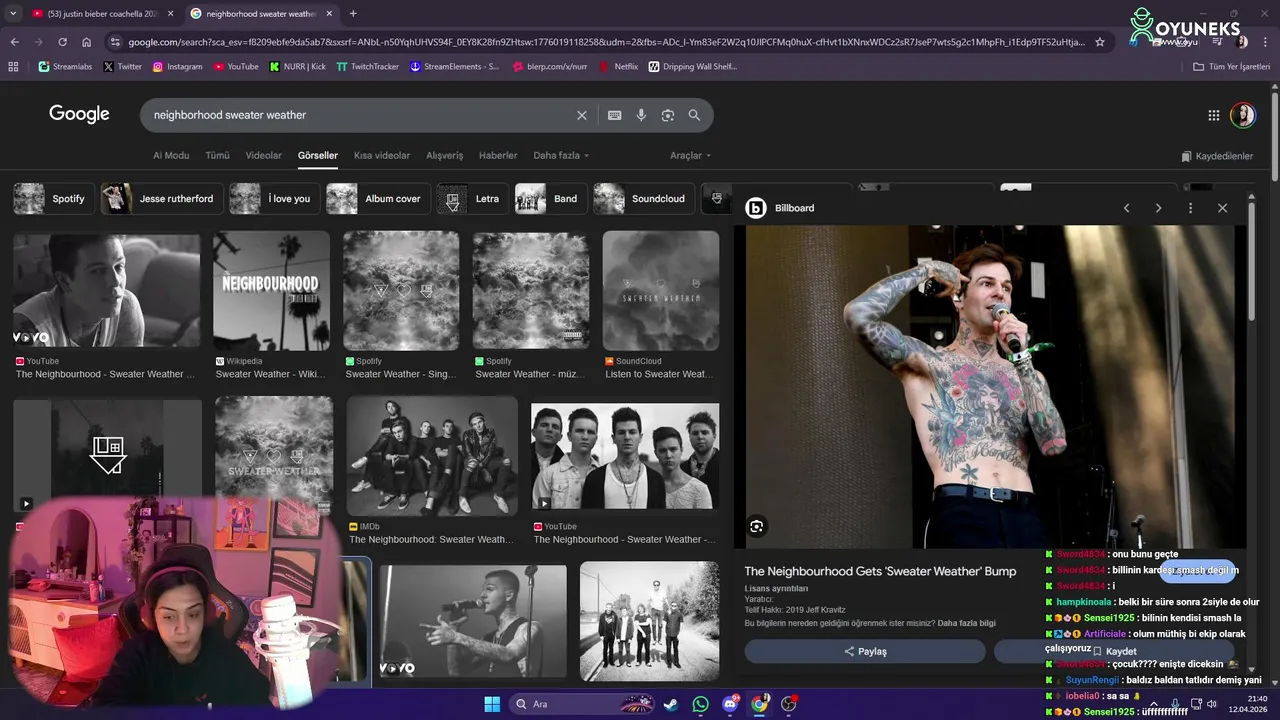The image size is (1280, 720).
Task: Open Kaydedilenler saved items
Action: pos(1217,156)
